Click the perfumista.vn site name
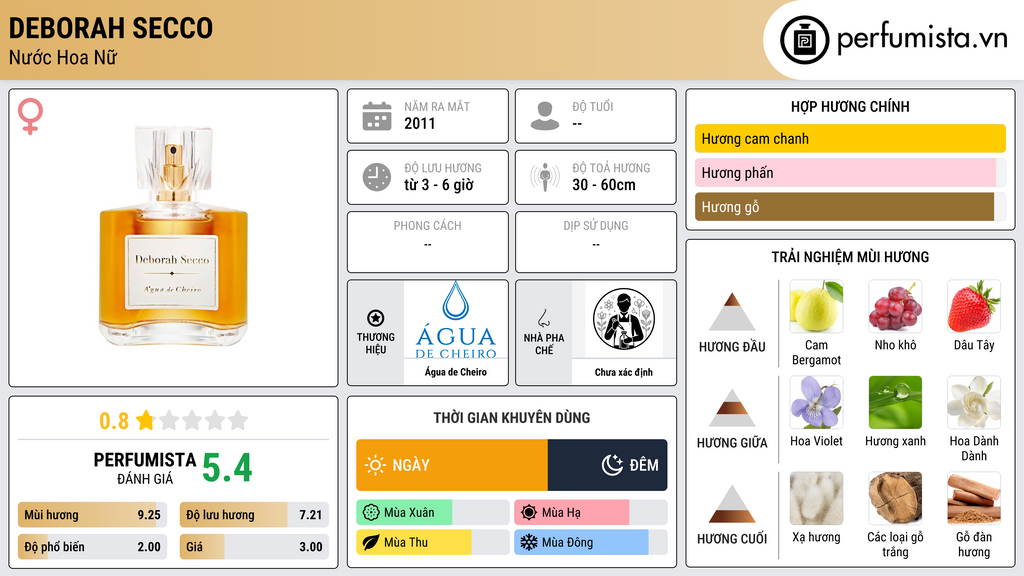 (x=922, y=39)
